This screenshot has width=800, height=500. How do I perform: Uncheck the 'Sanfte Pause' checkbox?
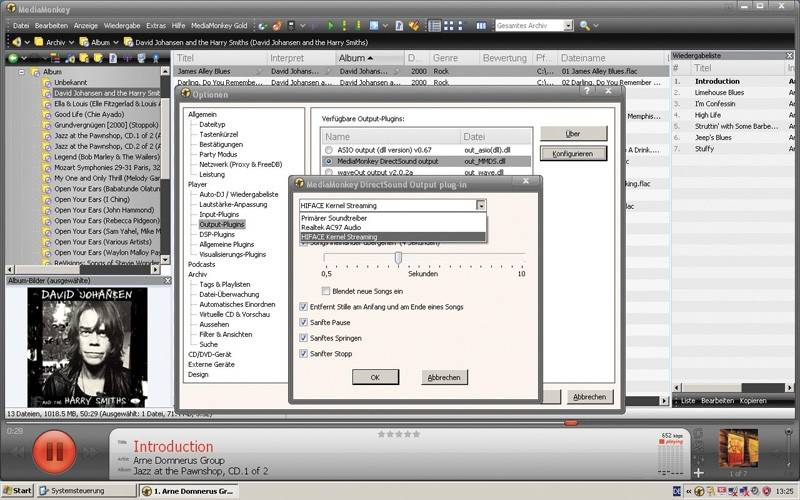(x=304, y=322)
